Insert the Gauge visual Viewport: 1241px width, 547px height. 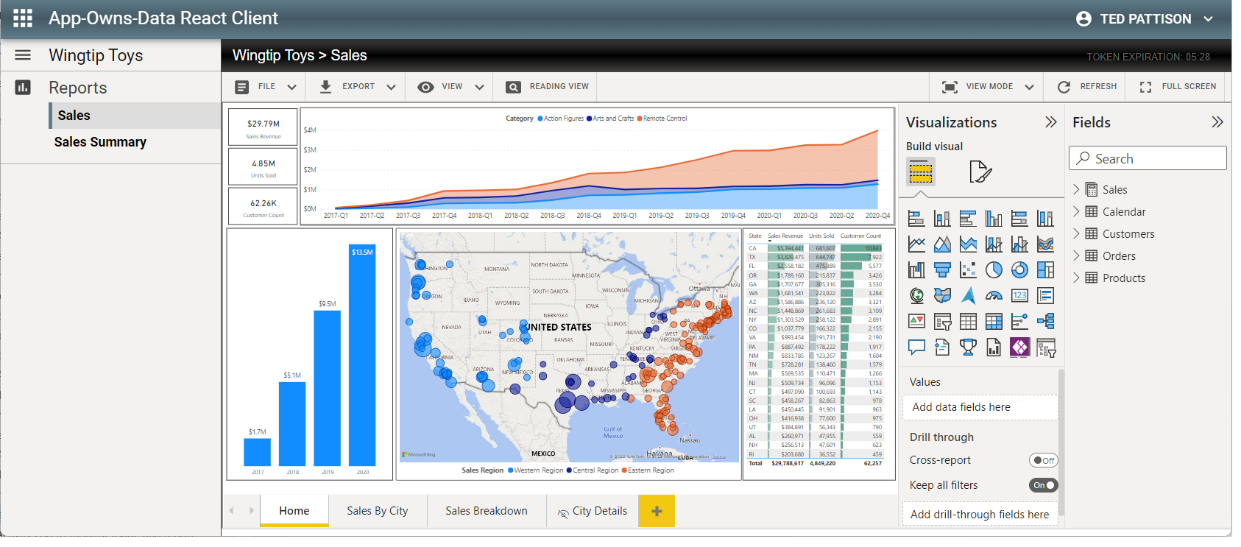click(994, 295)
